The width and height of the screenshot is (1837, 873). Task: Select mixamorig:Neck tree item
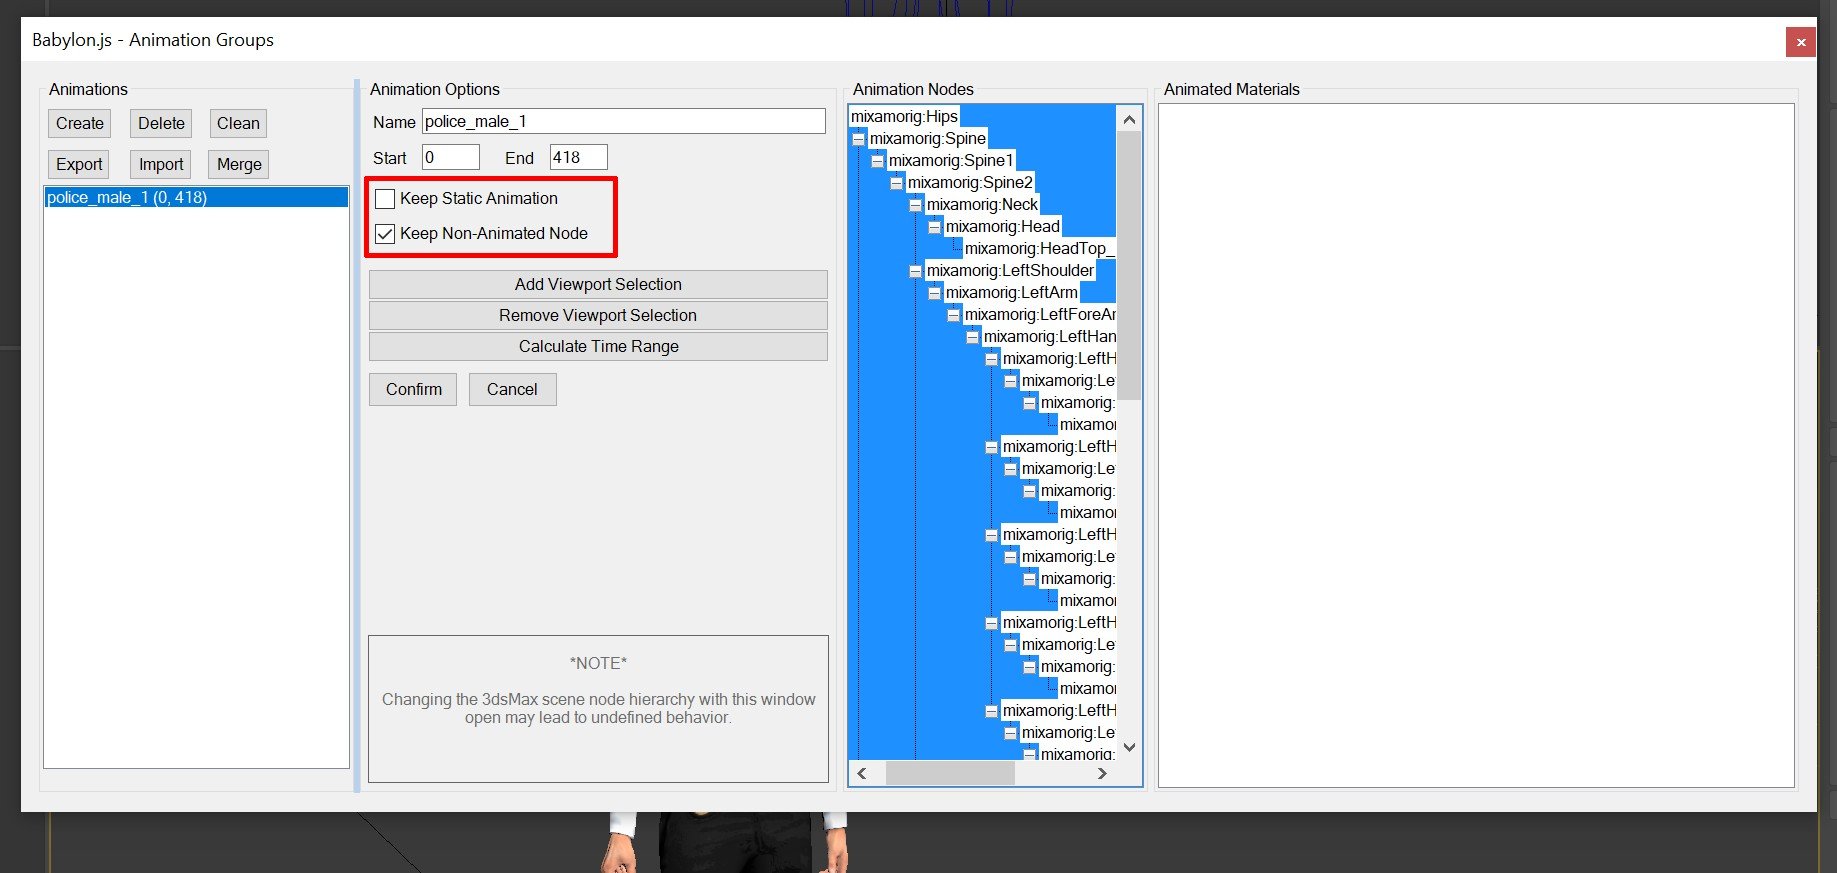point(982,204)
